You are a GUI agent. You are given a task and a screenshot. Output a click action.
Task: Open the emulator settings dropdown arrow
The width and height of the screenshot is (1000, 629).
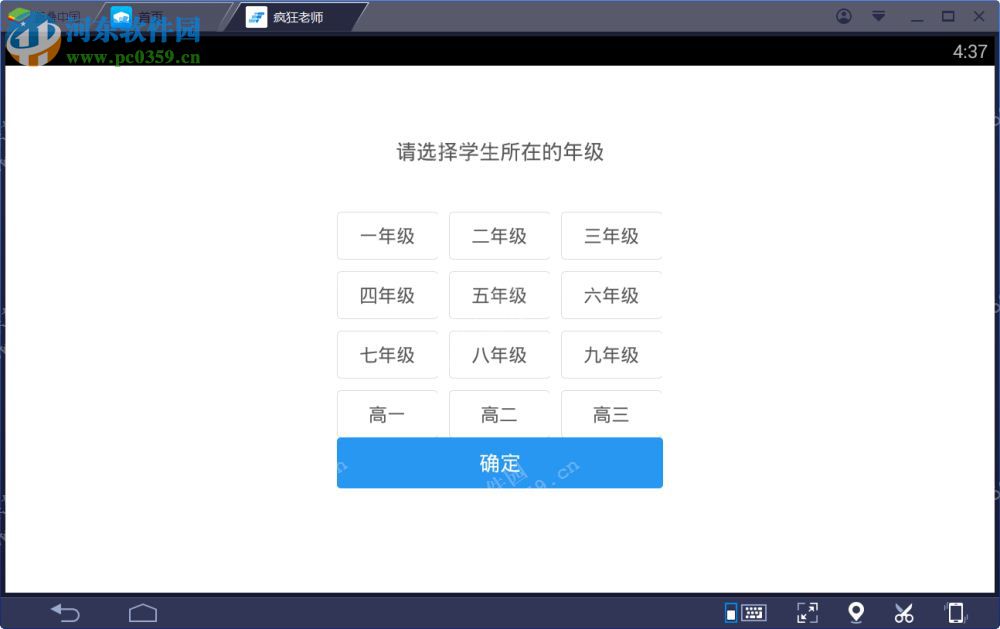pyautogui.click(x=877, y=16)
